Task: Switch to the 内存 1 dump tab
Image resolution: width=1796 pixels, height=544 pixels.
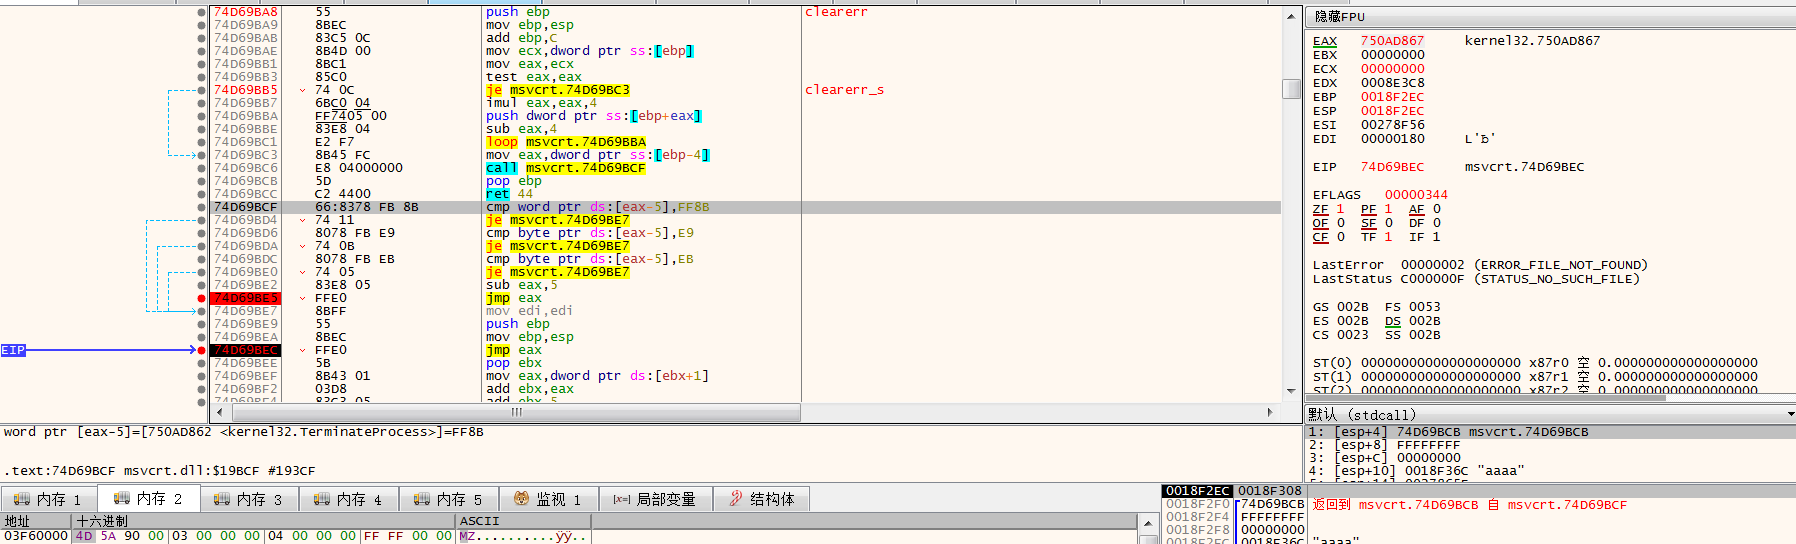Action: [49, 499]
